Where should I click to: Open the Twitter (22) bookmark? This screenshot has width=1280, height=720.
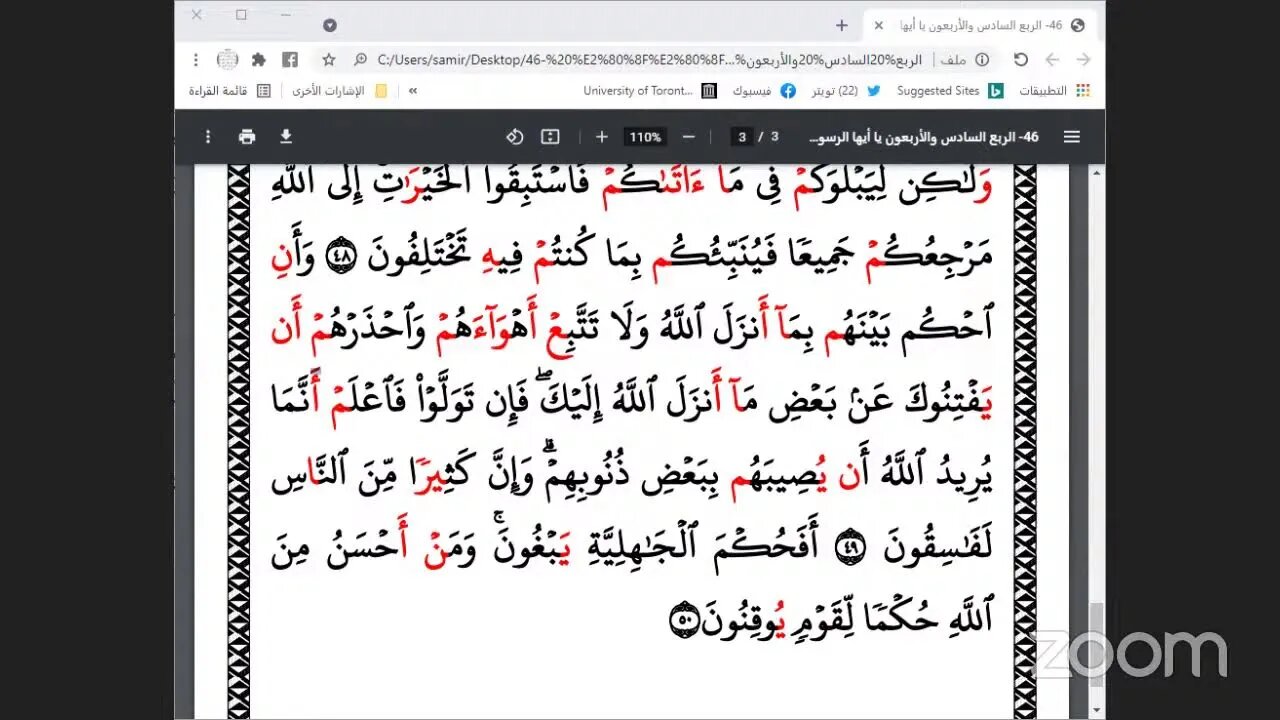point(846,91)
